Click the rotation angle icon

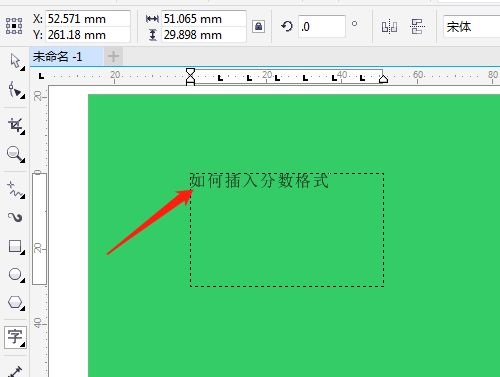(x=287, y=26)
